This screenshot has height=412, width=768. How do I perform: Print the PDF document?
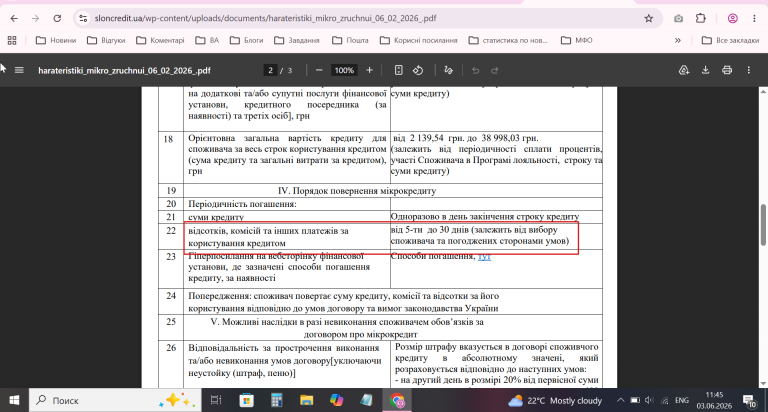[x=727, y=70]
